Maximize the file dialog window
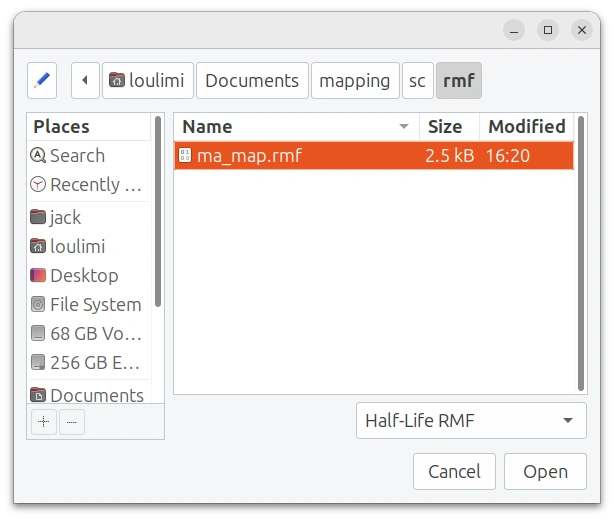Viewport: 614px width, 520px height. pos(548,30)
